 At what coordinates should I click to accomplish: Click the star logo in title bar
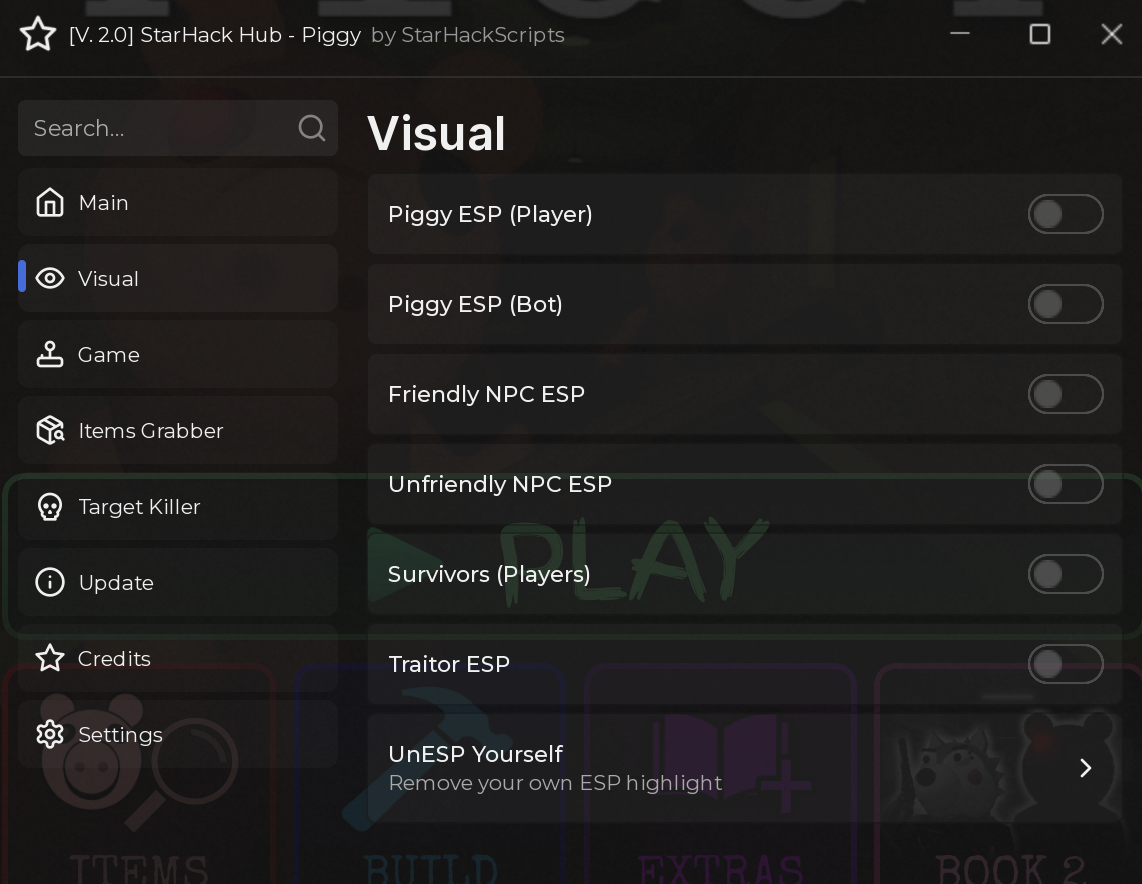click(x=38, y=34)
